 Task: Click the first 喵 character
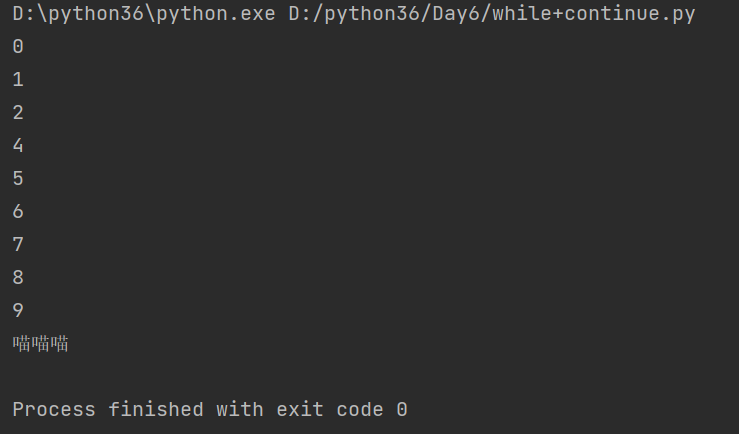[x=21, y=344]
